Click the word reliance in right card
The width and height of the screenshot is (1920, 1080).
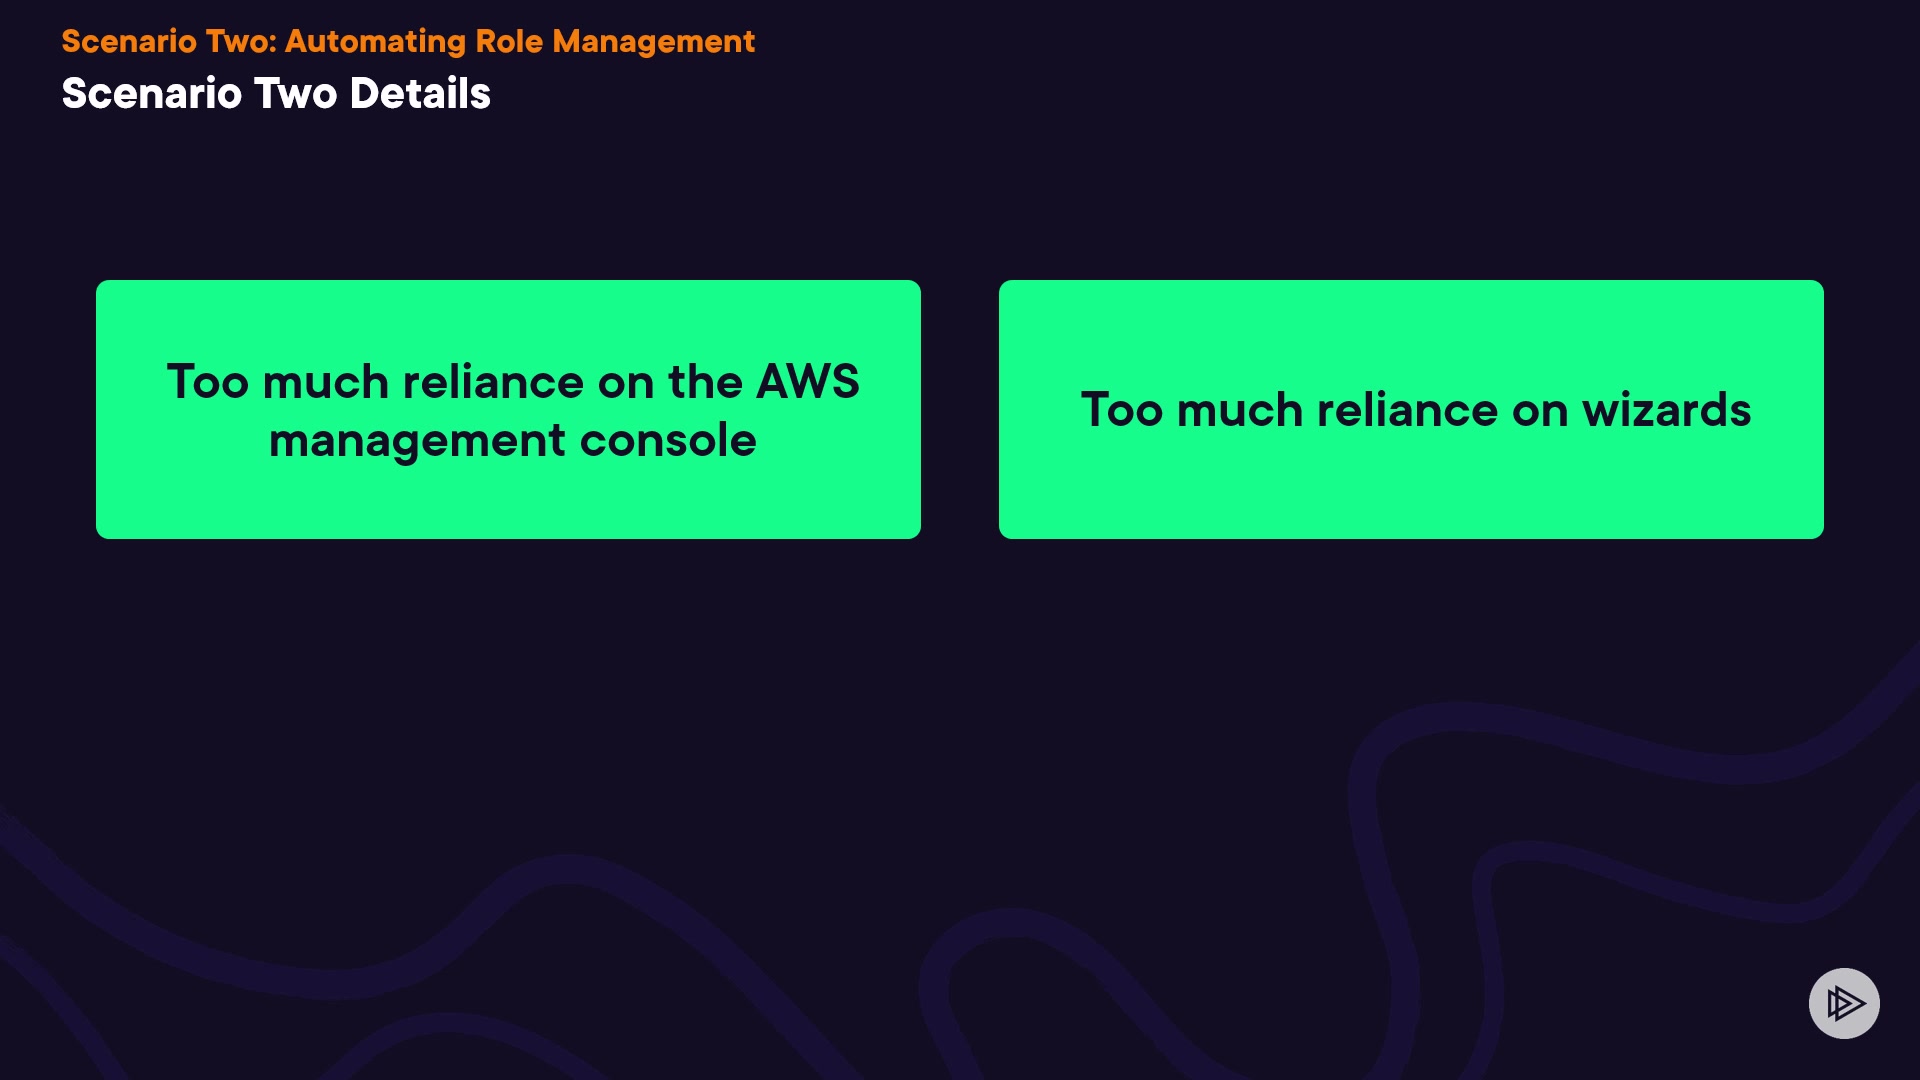(1407, 410)
